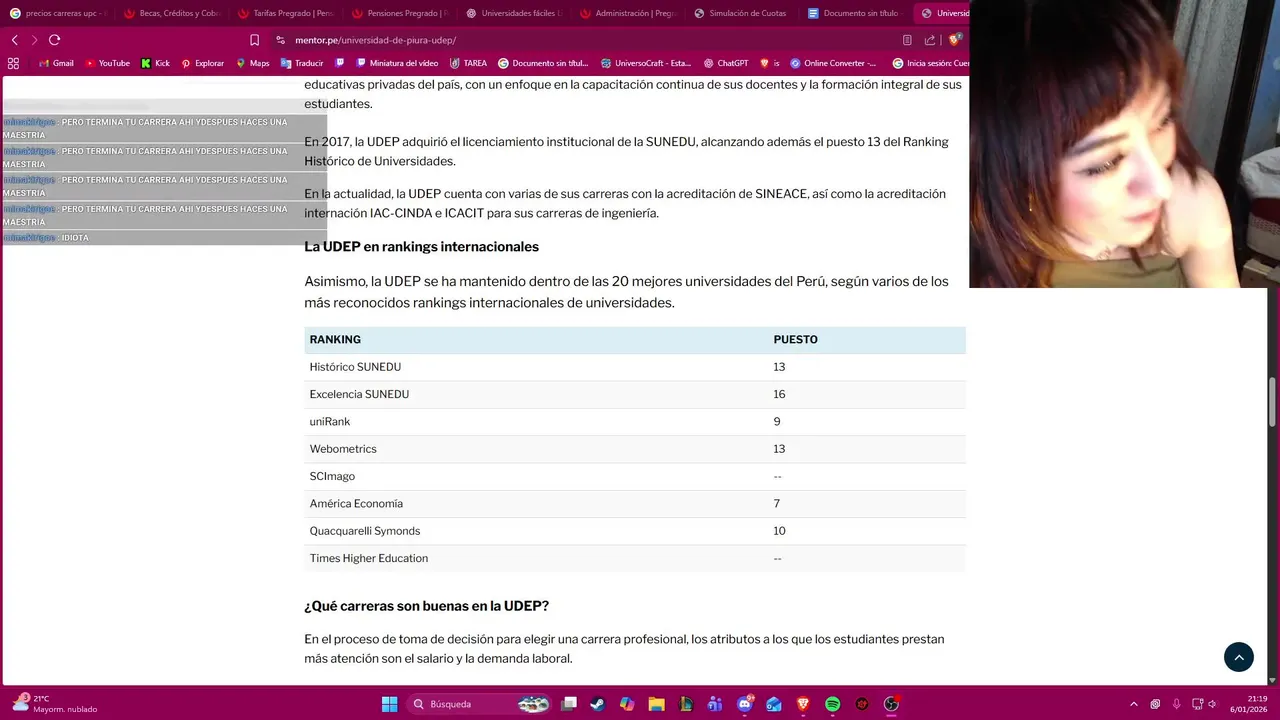Click the scroll-to-top round button
This screenshot has width=1280, height=720.
(x=1238, y=657)
